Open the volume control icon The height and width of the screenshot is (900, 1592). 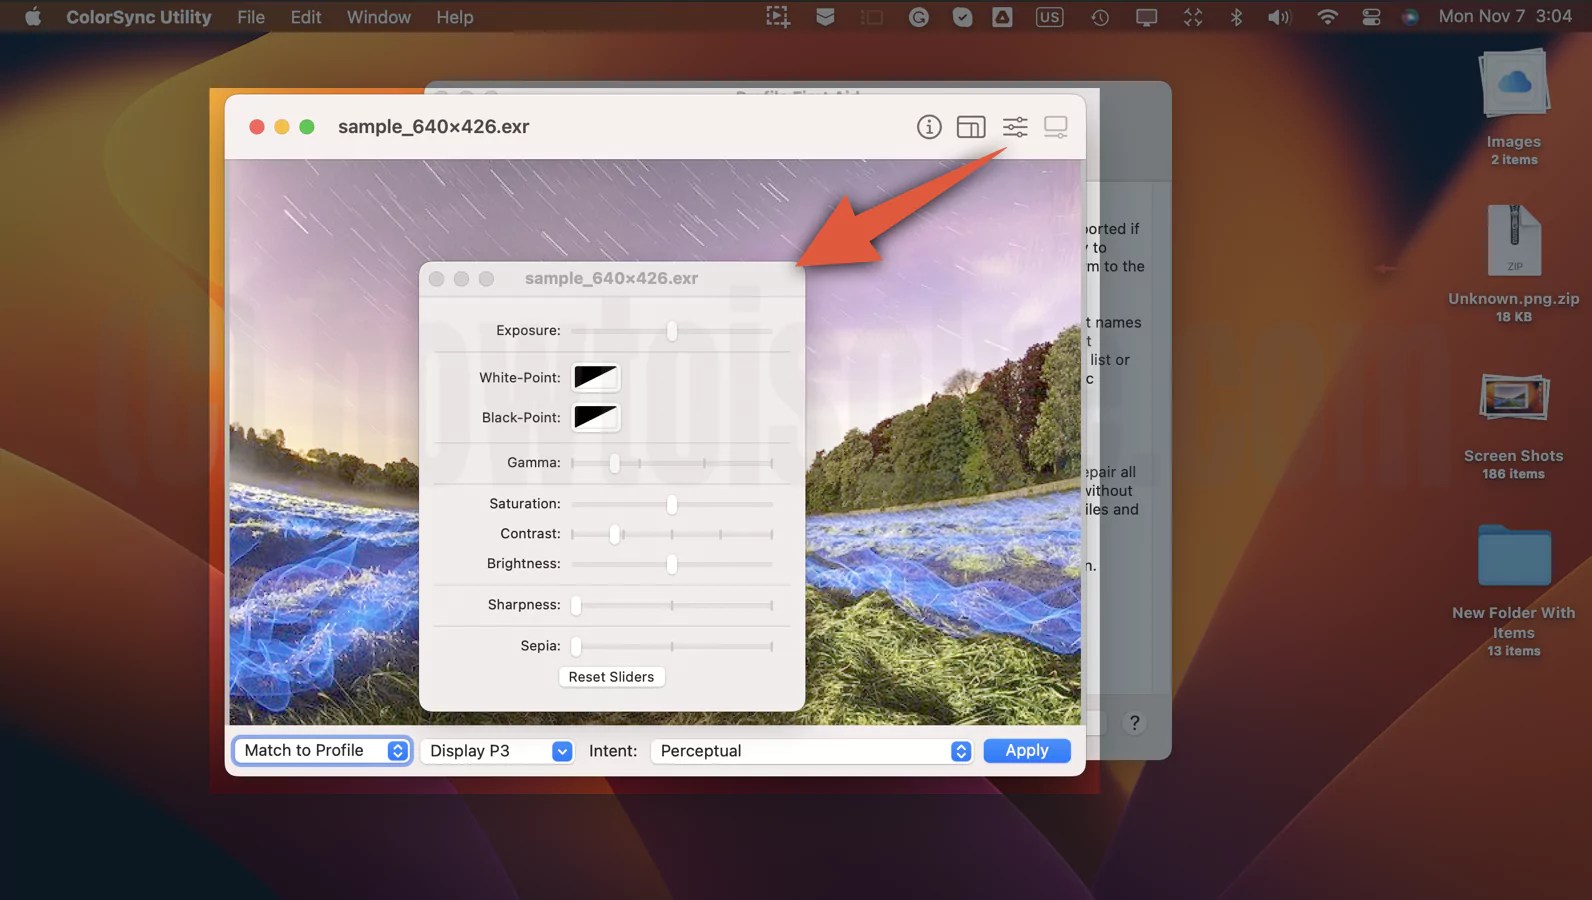1280,17
